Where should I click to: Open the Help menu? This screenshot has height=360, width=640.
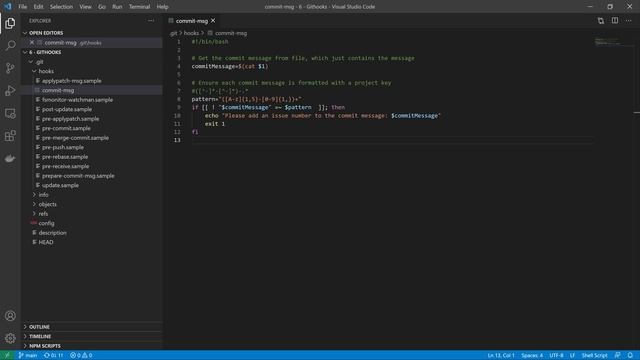162,7
